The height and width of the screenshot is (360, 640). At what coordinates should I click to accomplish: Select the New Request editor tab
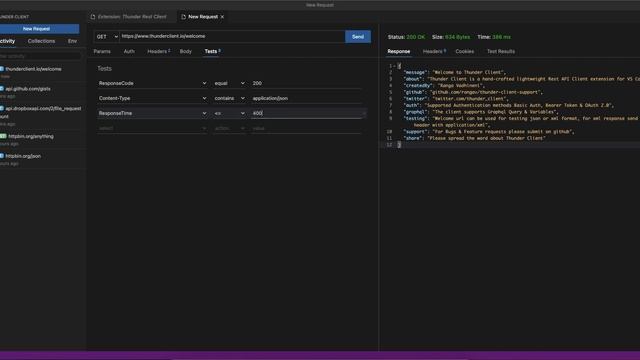[202, 17]
